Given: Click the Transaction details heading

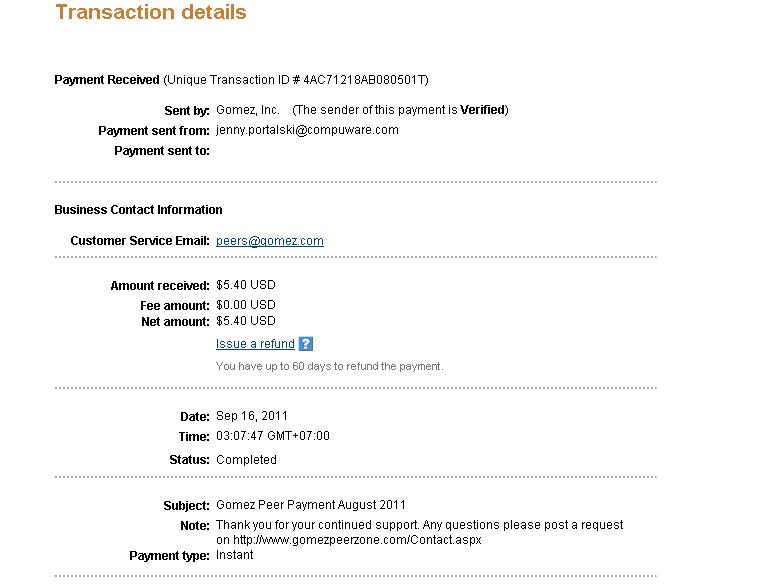Looking at the screenshot, I should coord(151,13).
